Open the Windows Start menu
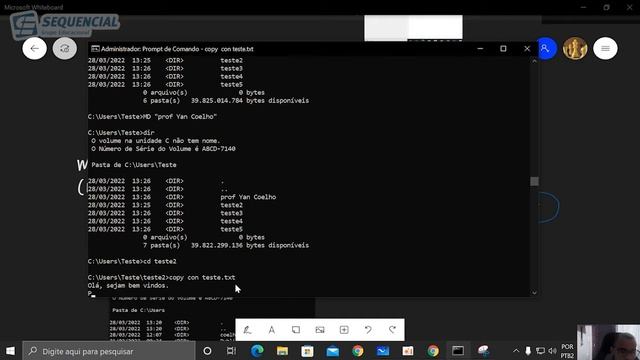 click(11, 351)
